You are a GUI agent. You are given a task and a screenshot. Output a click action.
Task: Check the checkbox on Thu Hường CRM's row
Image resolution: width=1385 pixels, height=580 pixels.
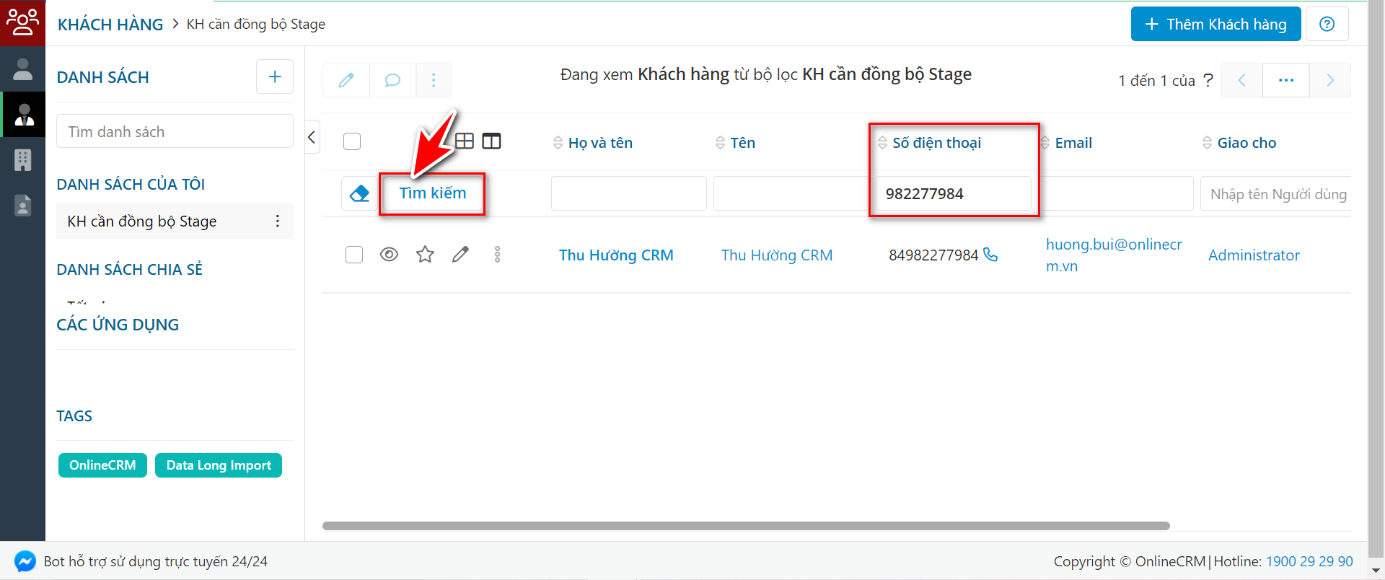[353, 254]
